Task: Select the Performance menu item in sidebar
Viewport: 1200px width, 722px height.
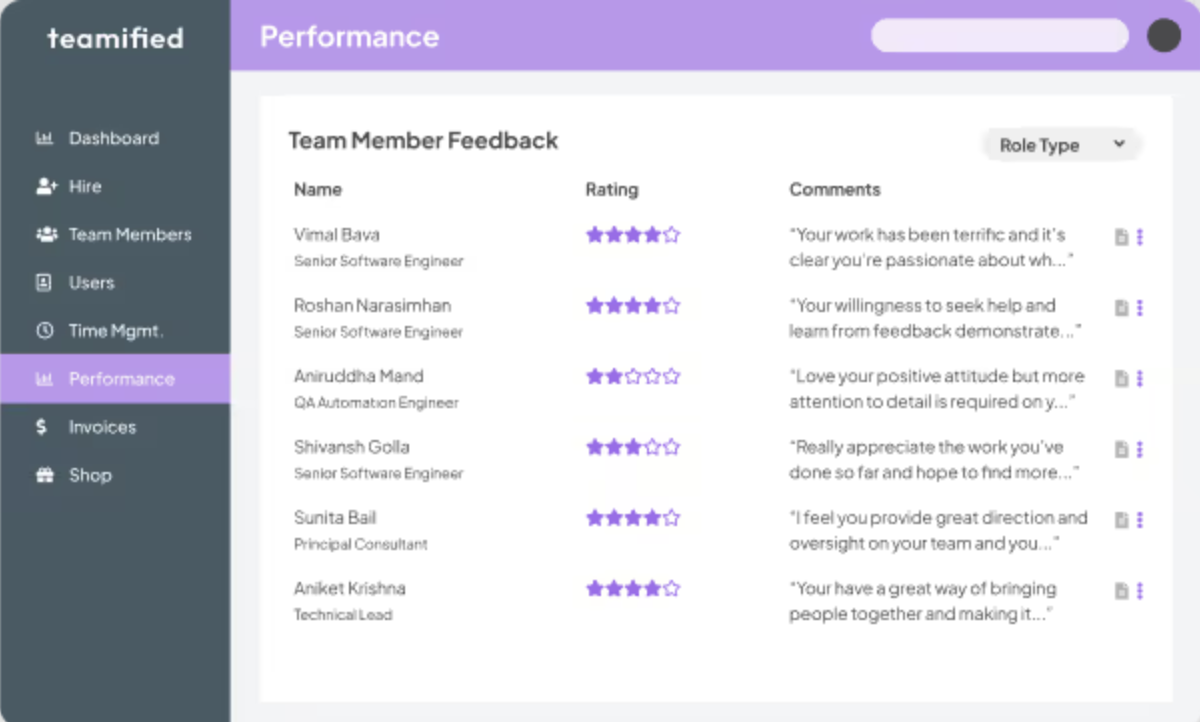Action: [x=120, y=379]
